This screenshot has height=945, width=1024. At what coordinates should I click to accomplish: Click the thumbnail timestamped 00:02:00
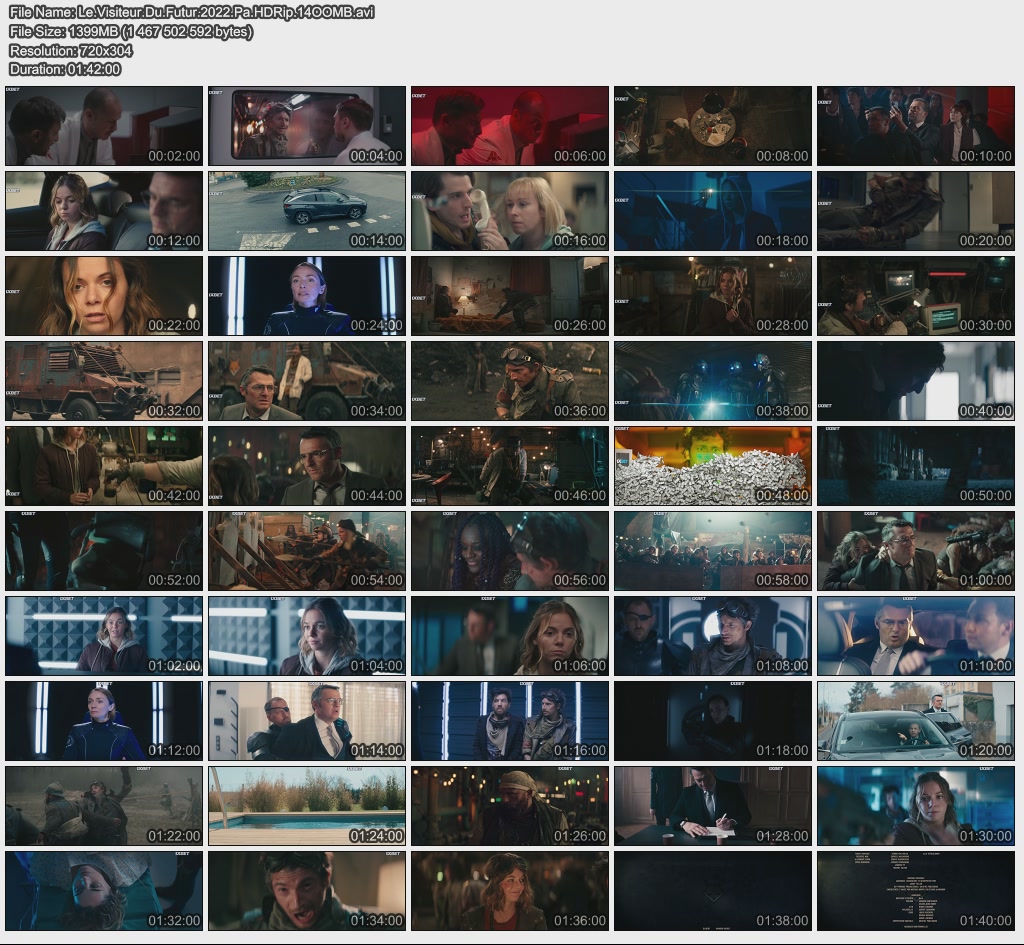point(104,126)
